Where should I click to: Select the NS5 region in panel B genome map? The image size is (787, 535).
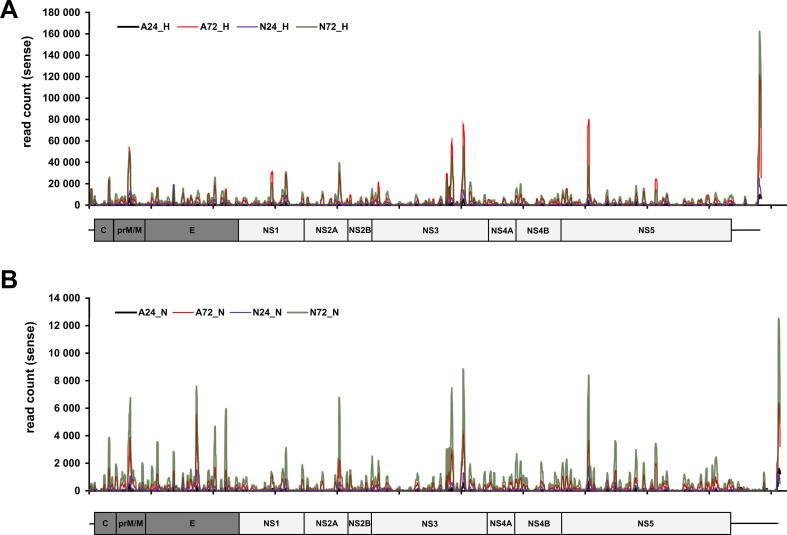646,523
